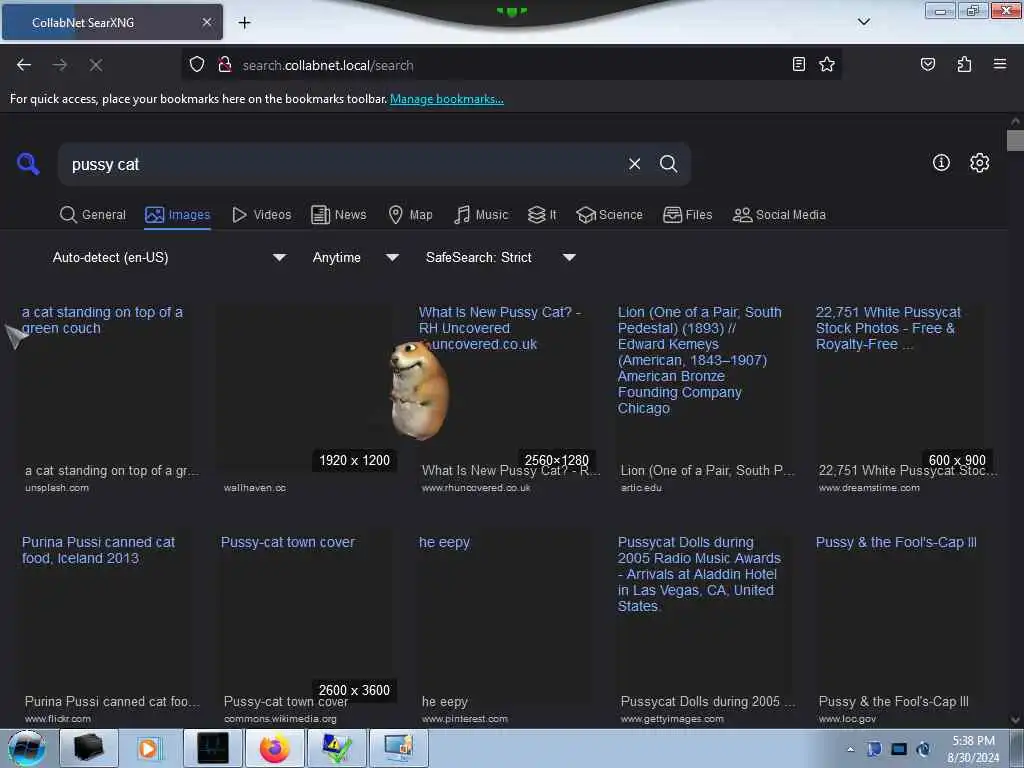Open the extensions puzzle icon

point(964,64)
